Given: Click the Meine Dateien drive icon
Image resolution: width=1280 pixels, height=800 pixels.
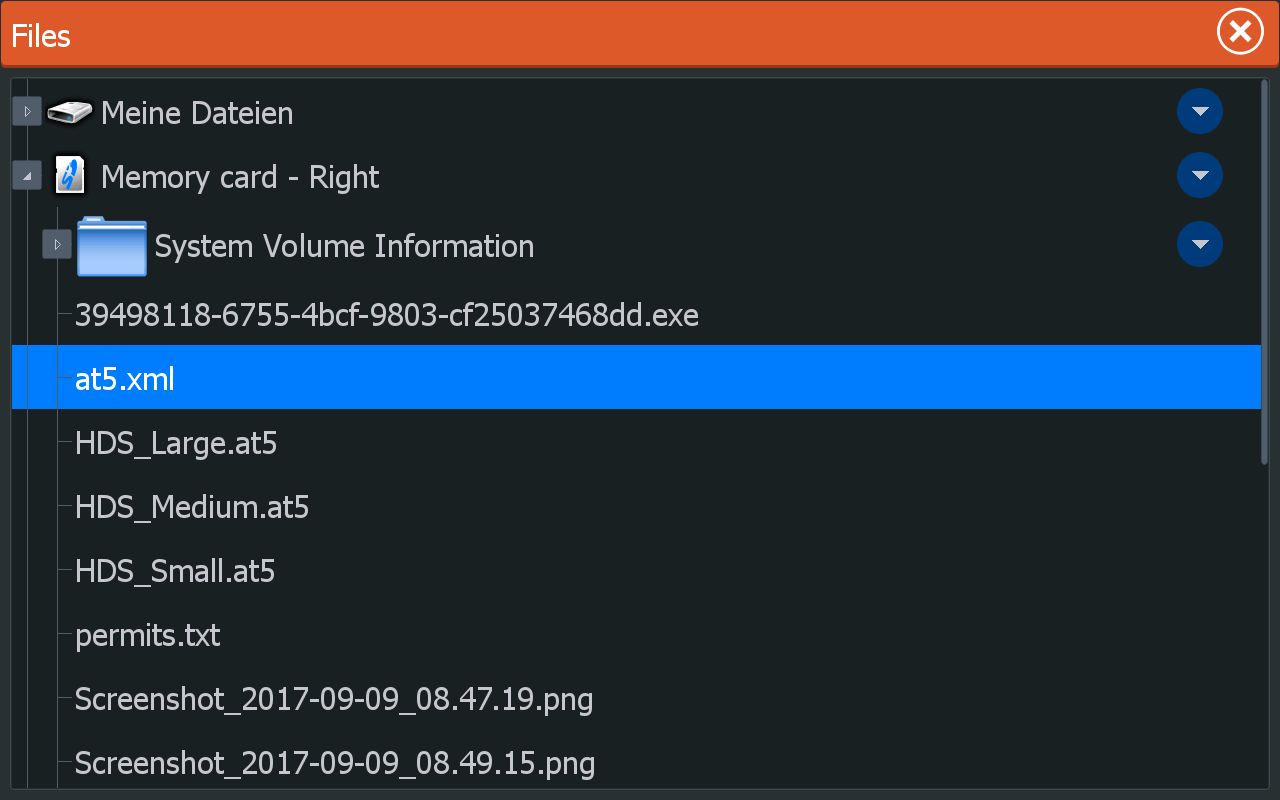Looking at the screenshot, I should (x=69, y=112).
